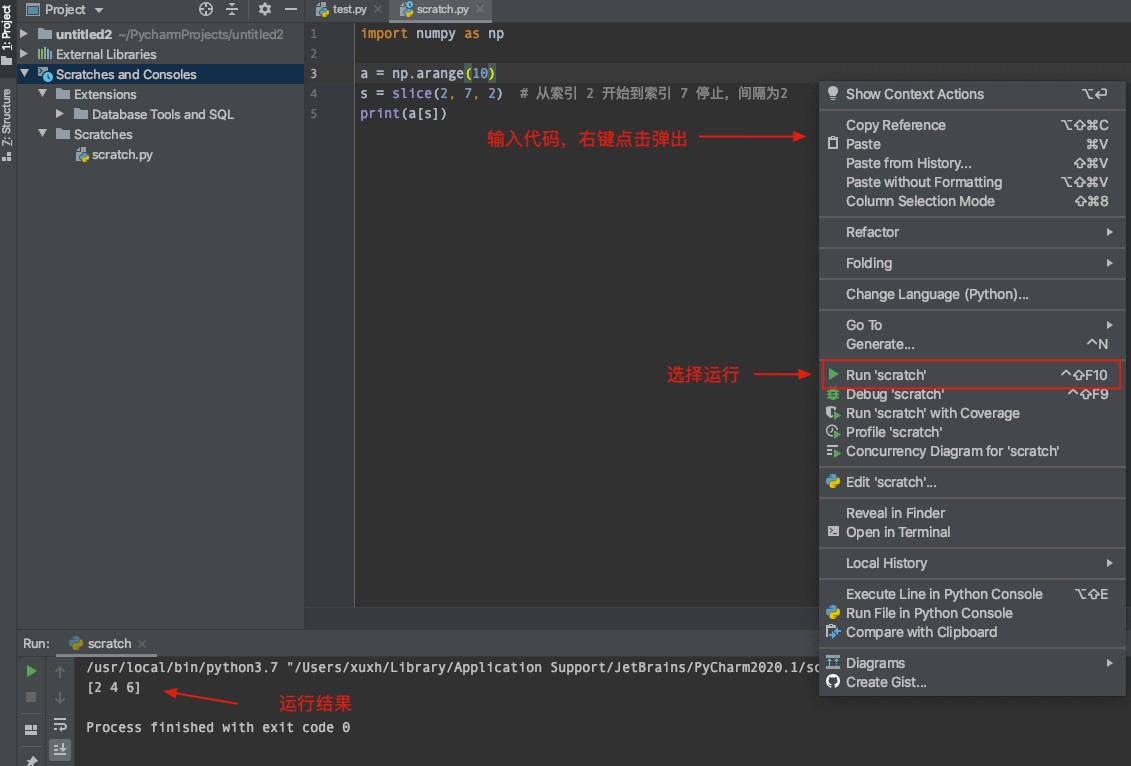
Task: Collapse all nodes in Project panel toolbar
Action: 232,9
